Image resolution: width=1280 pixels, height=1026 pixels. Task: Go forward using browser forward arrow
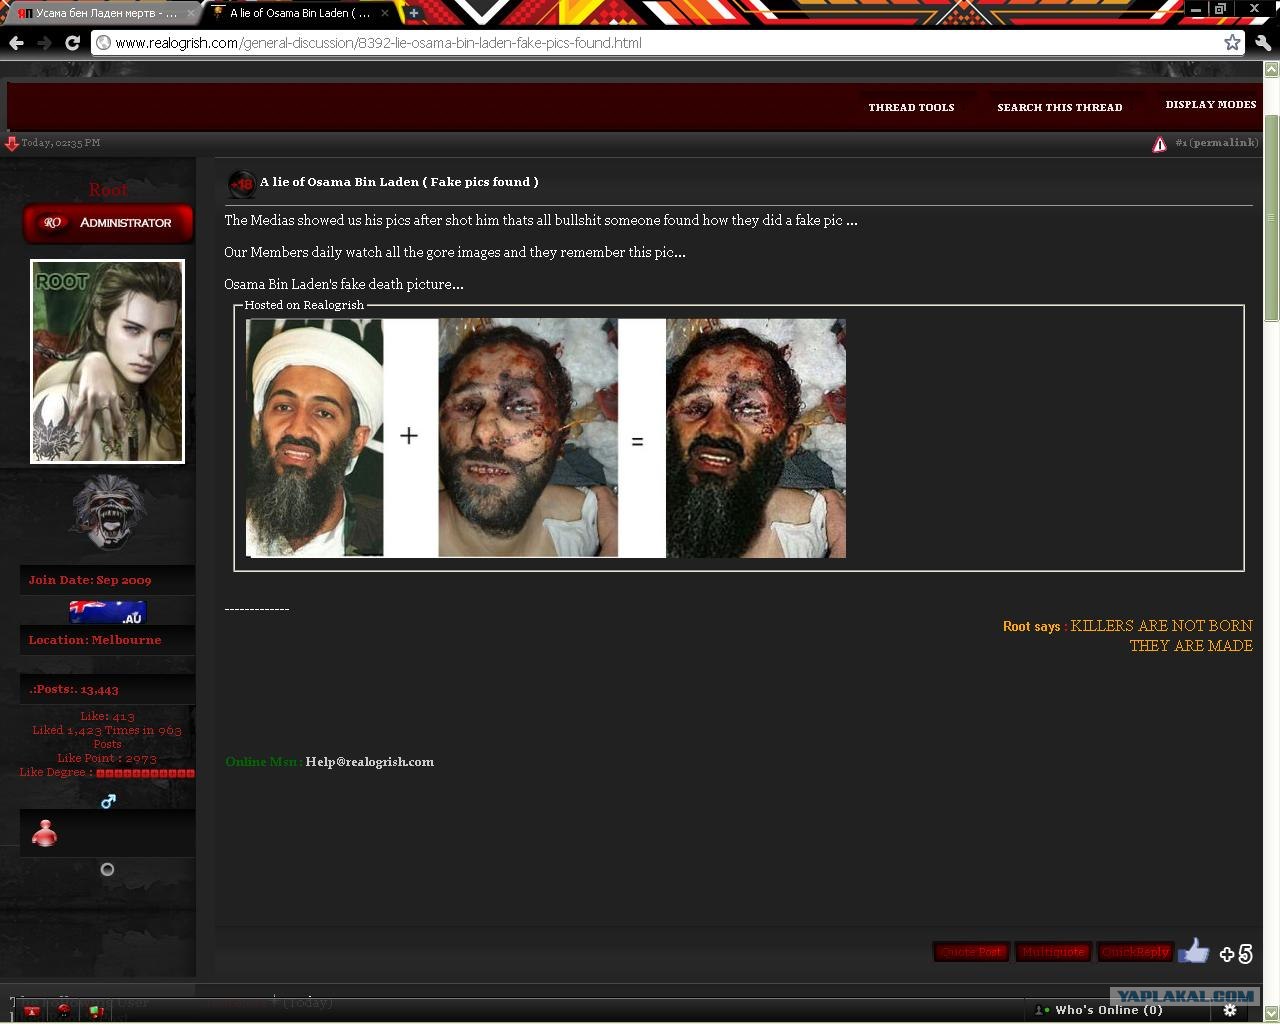[44, 43]
